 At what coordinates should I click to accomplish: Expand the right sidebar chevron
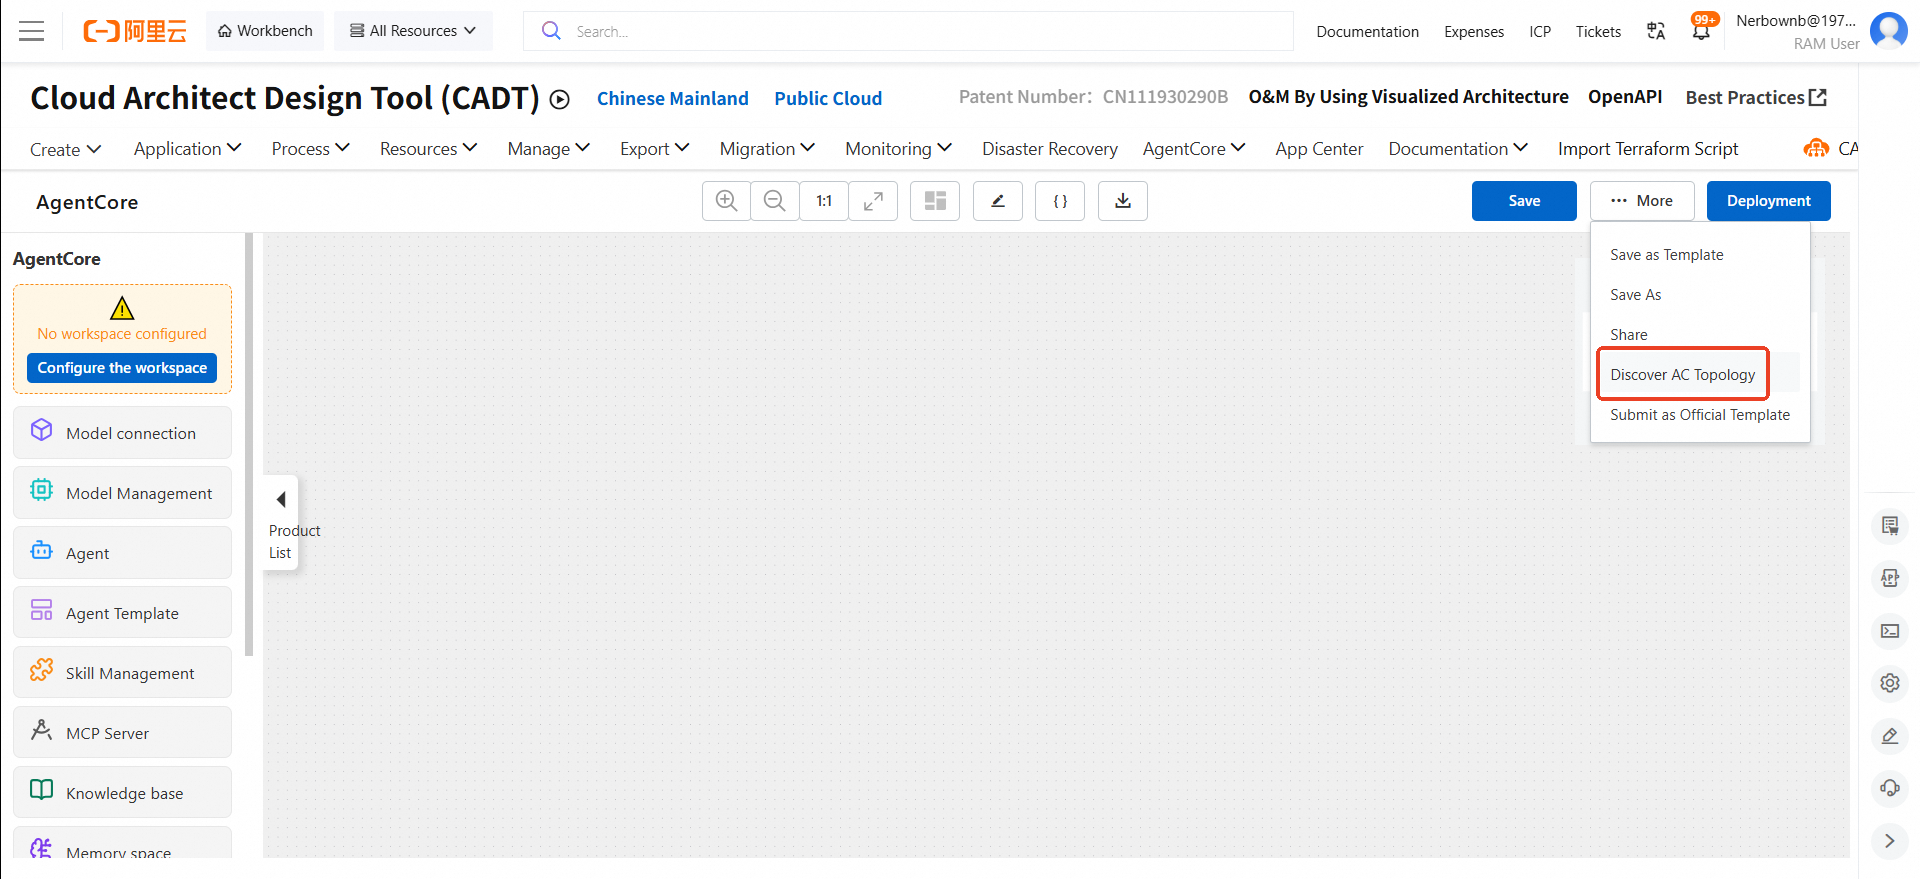click(x=1890, y=841)
